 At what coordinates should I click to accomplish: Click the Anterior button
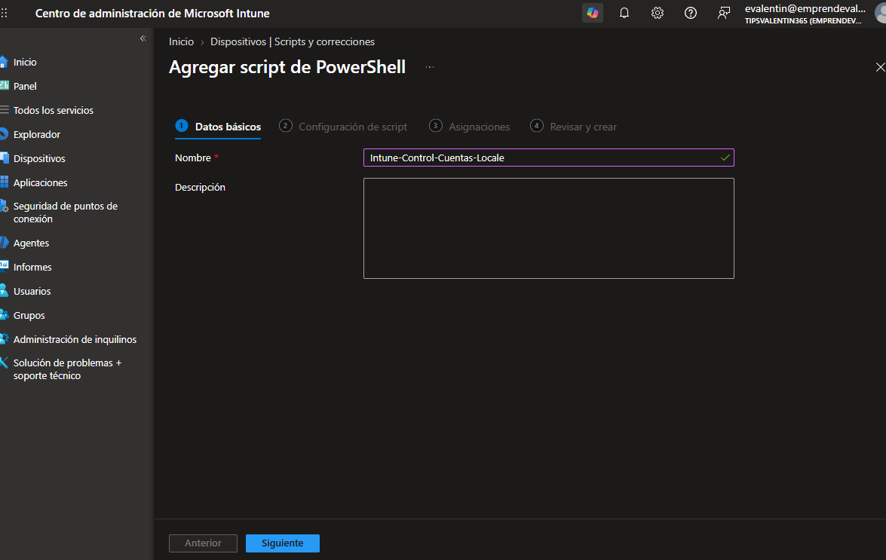(203, 543)
